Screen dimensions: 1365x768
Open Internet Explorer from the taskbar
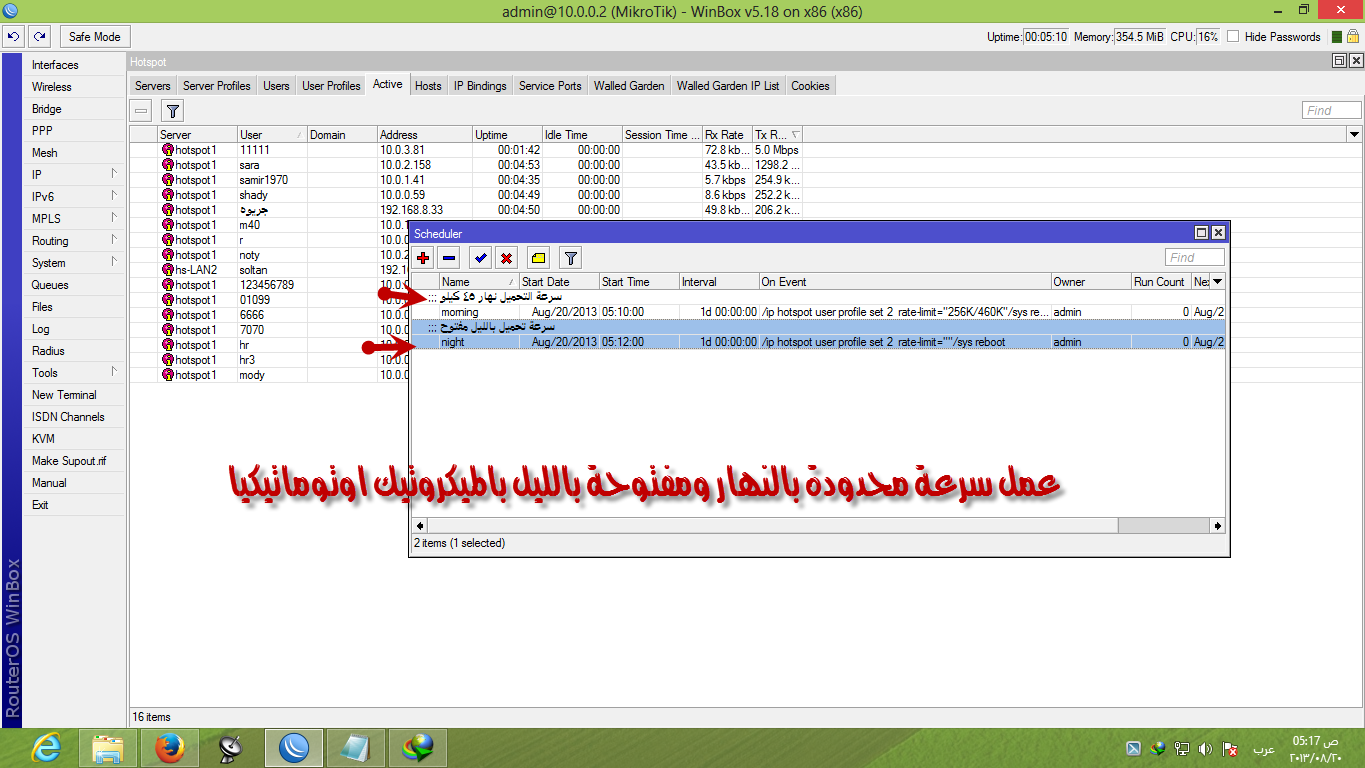click(x=48, y=747)
